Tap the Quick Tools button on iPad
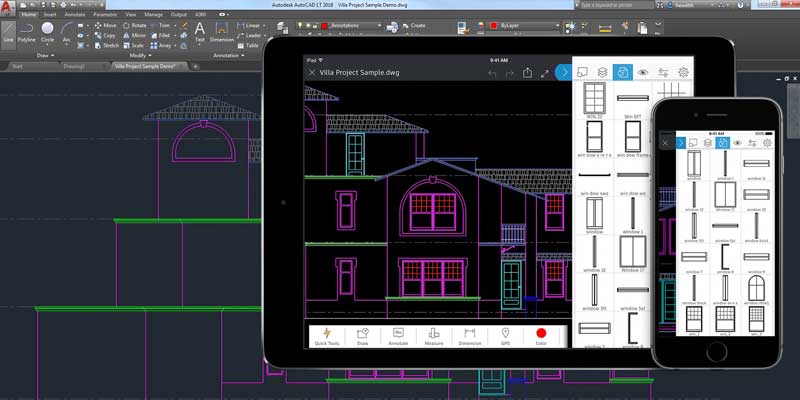Image resolution: width=800 pixels, height=400 pixels. click(x=327, y=337)
